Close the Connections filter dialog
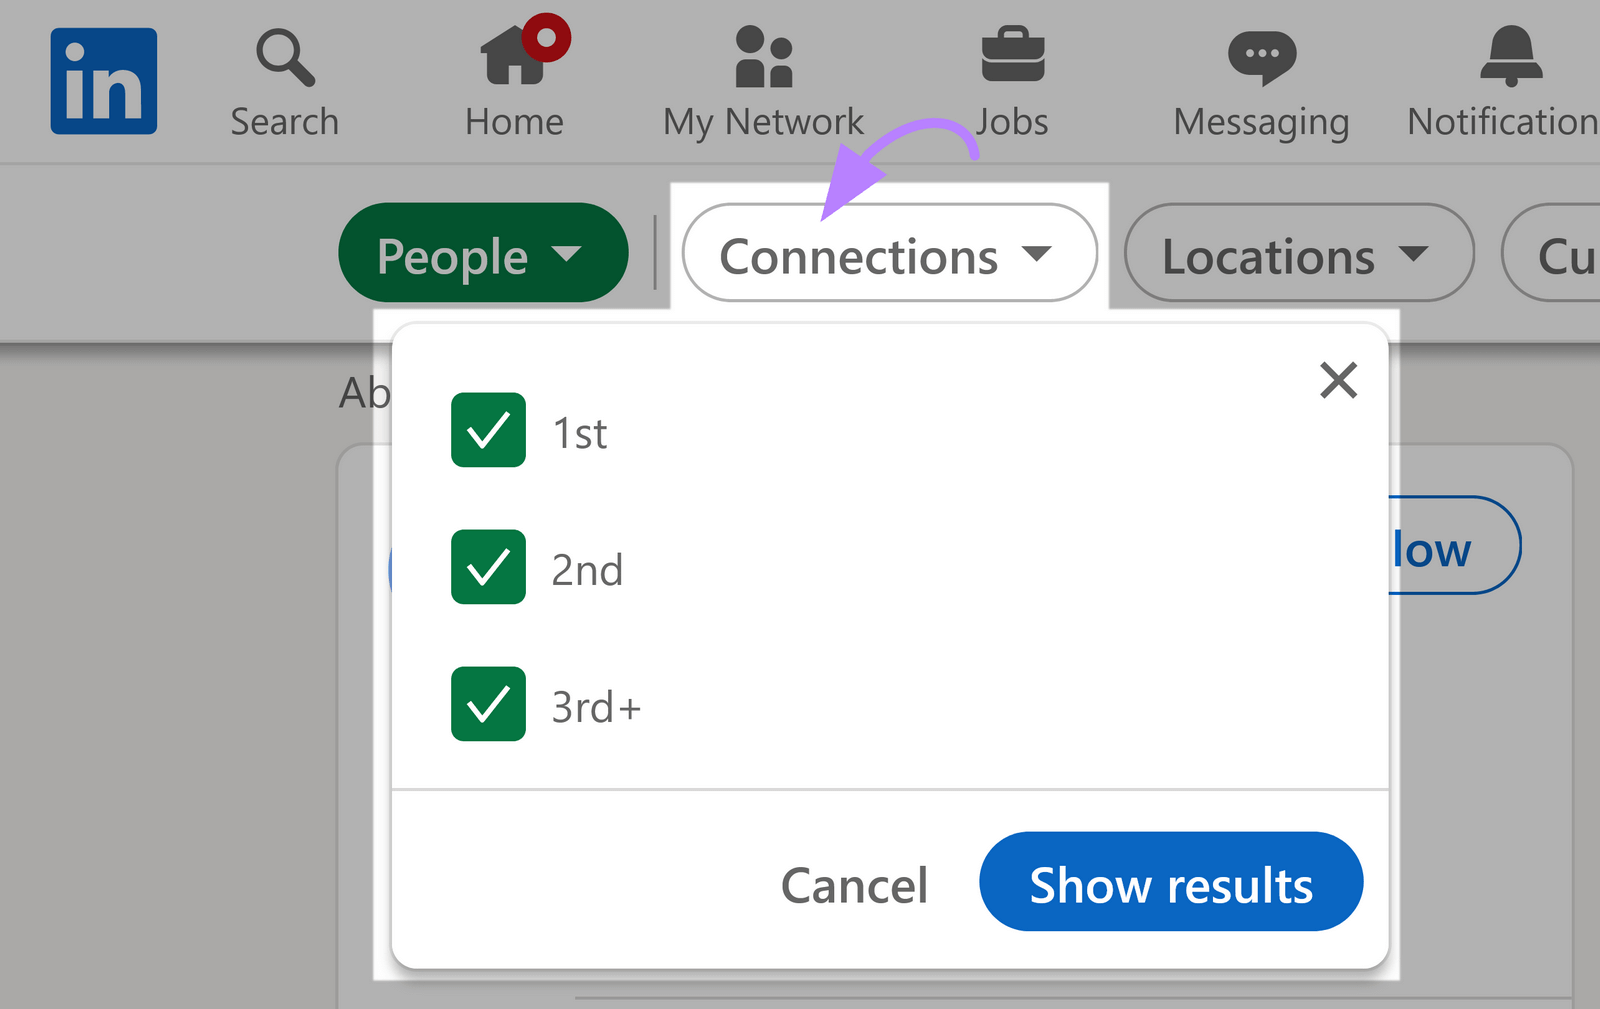The height and width of the screenshot is (1009, 1600). tap(1338, 380)
